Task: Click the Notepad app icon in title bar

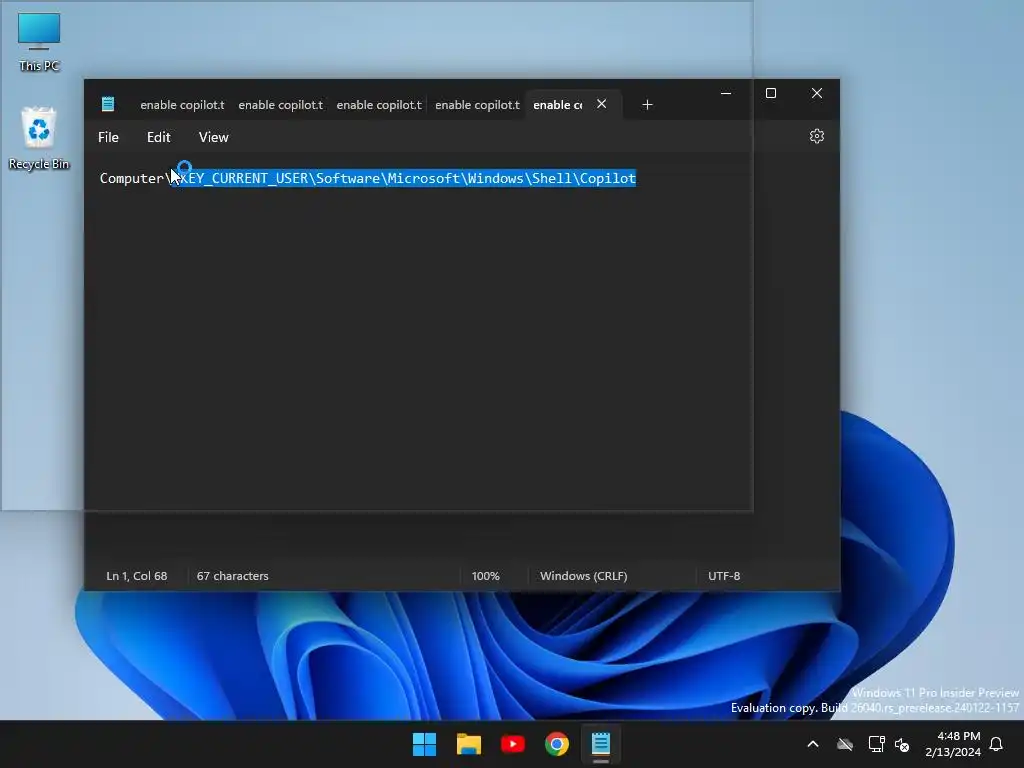Action: tap(108, 104)
